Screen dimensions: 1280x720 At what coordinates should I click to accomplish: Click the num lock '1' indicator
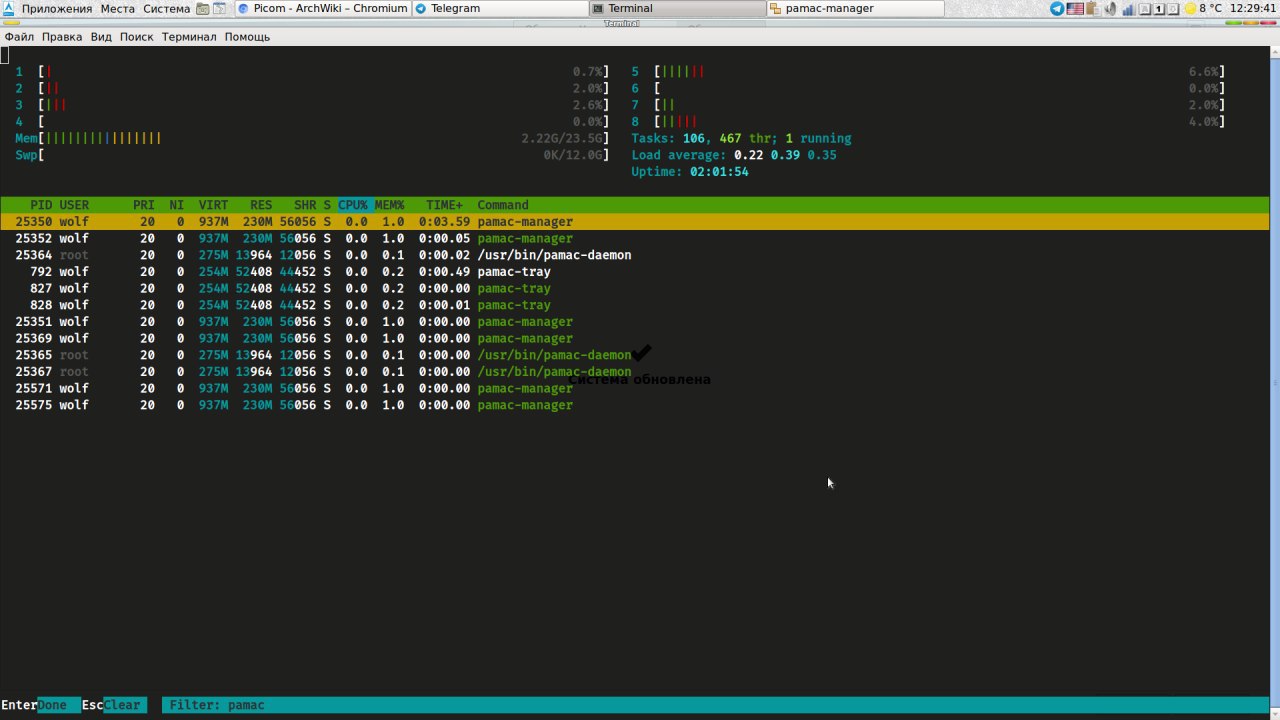pos(1159,8)
